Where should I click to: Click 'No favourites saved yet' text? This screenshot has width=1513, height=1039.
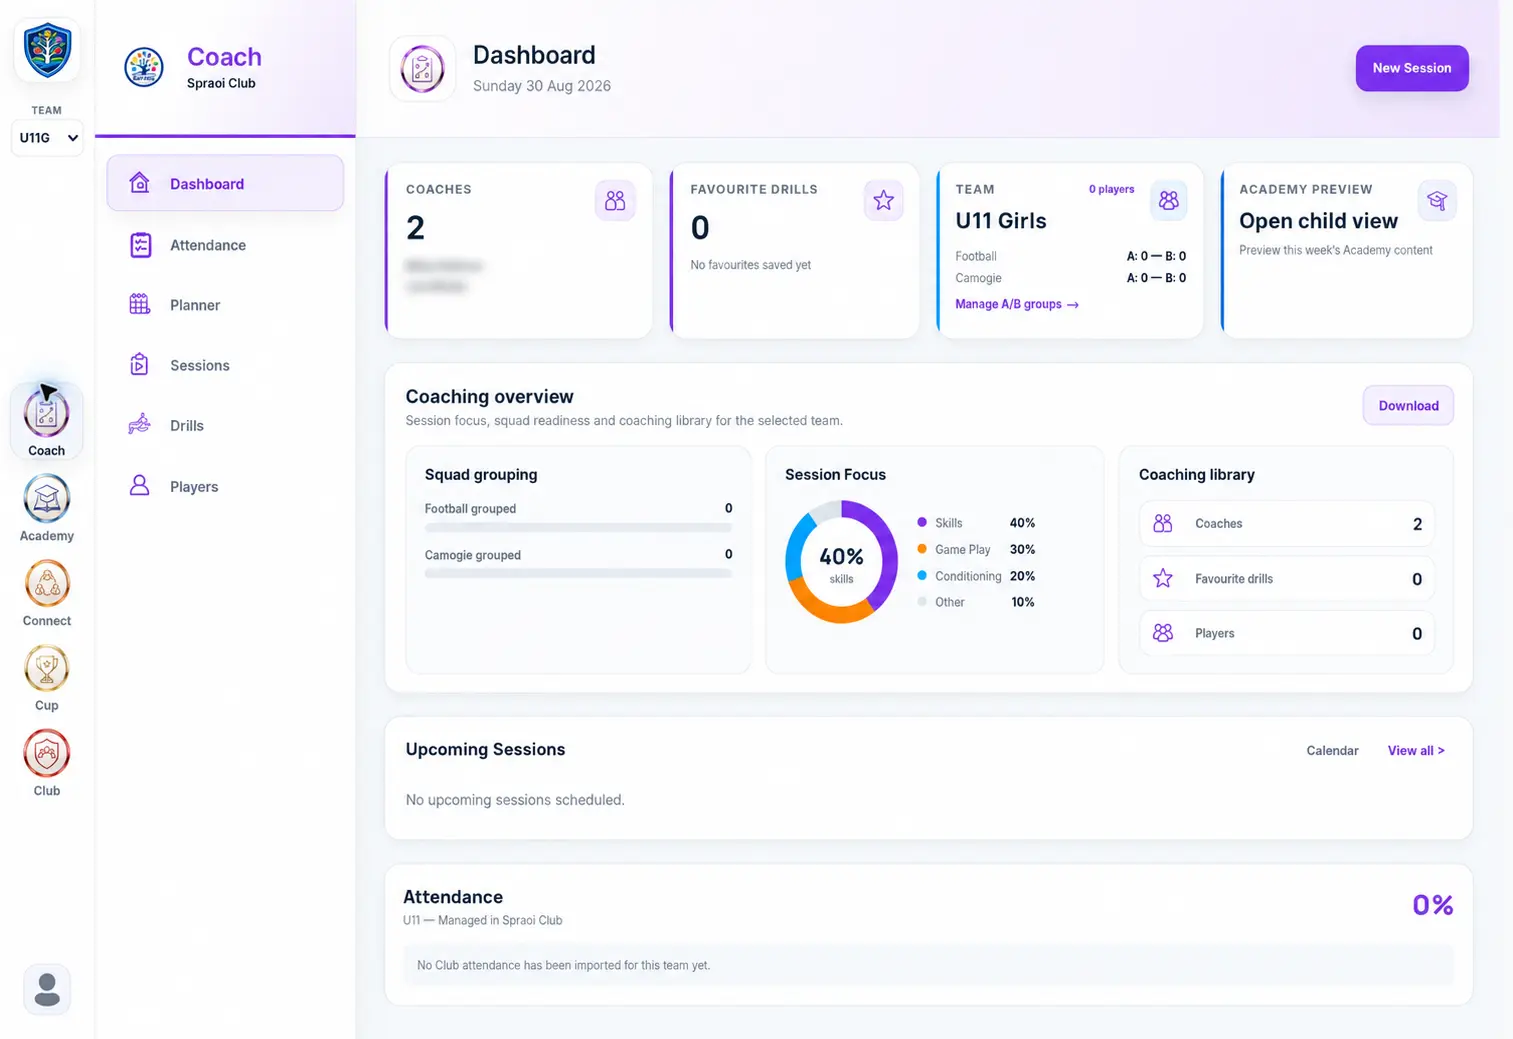[750, 265]
